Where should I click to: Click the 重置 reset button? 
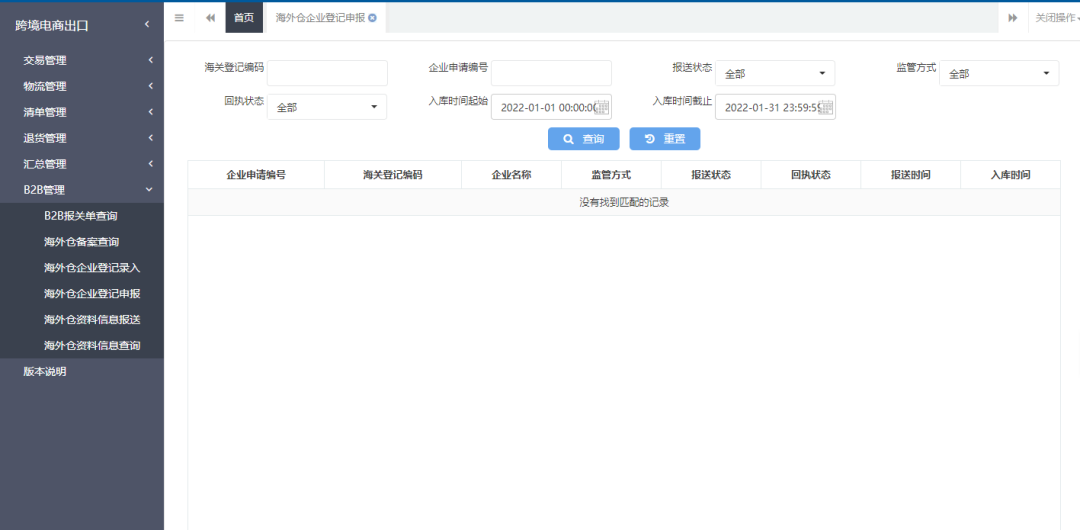coord(664,139)
